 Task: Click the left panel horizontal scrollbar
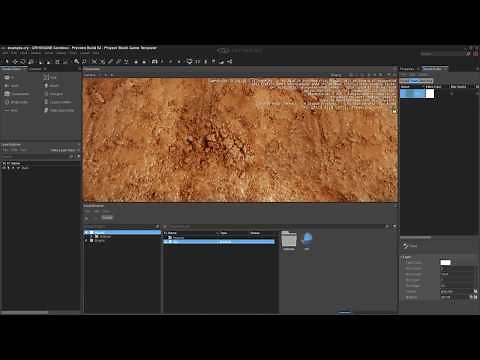(24, 312)
